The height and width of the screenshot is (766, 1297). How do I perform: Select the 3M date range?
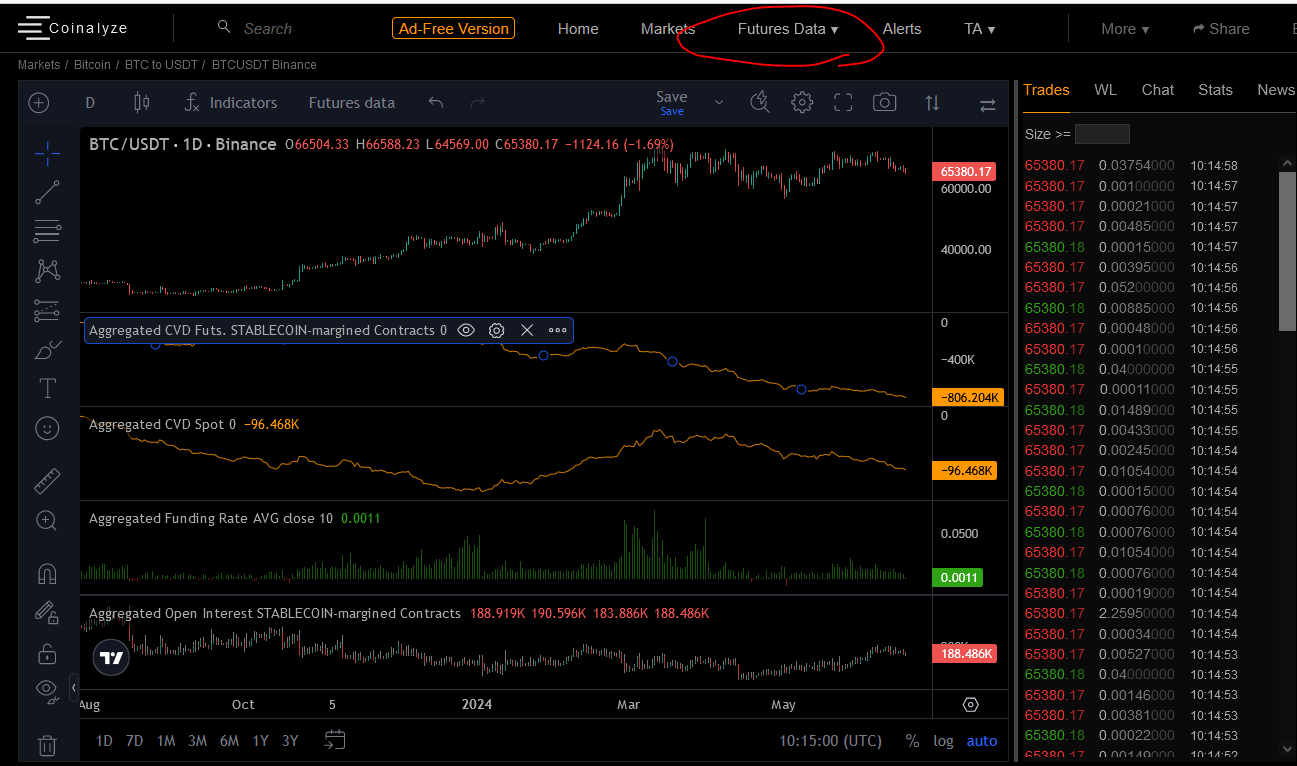point(197,741)
